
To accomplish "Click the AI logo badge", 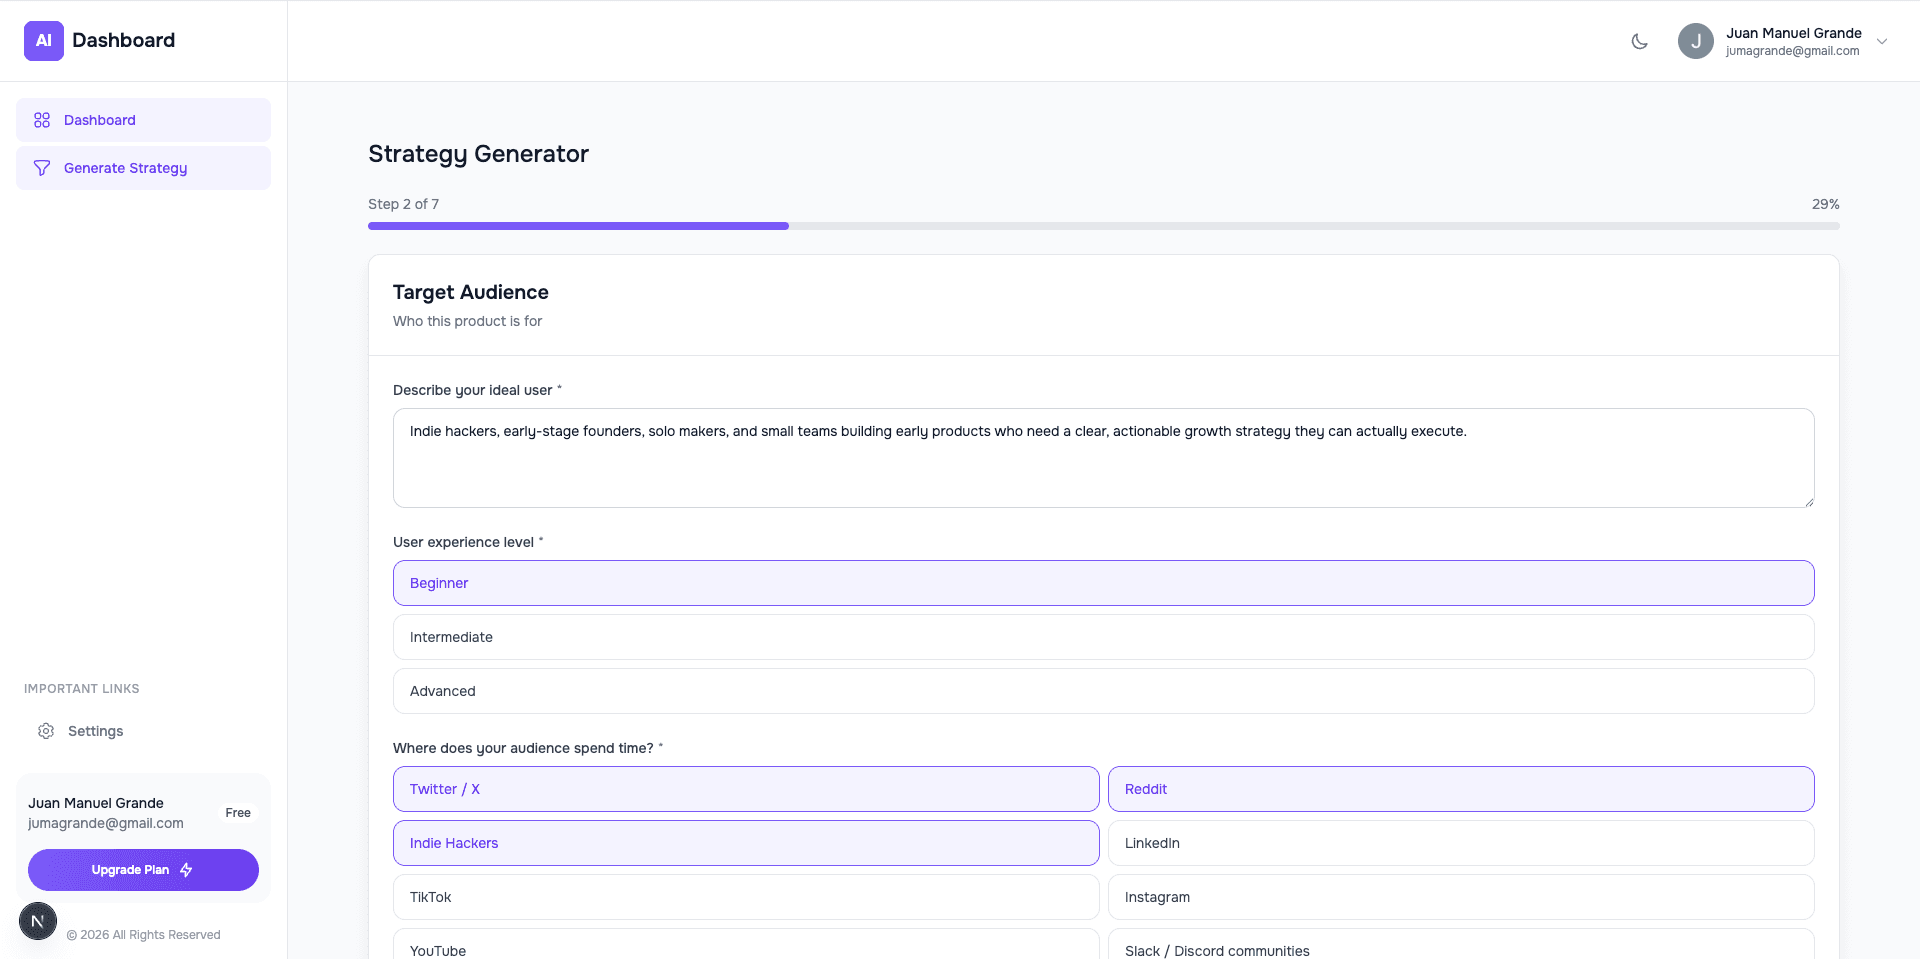I will 44,41.
